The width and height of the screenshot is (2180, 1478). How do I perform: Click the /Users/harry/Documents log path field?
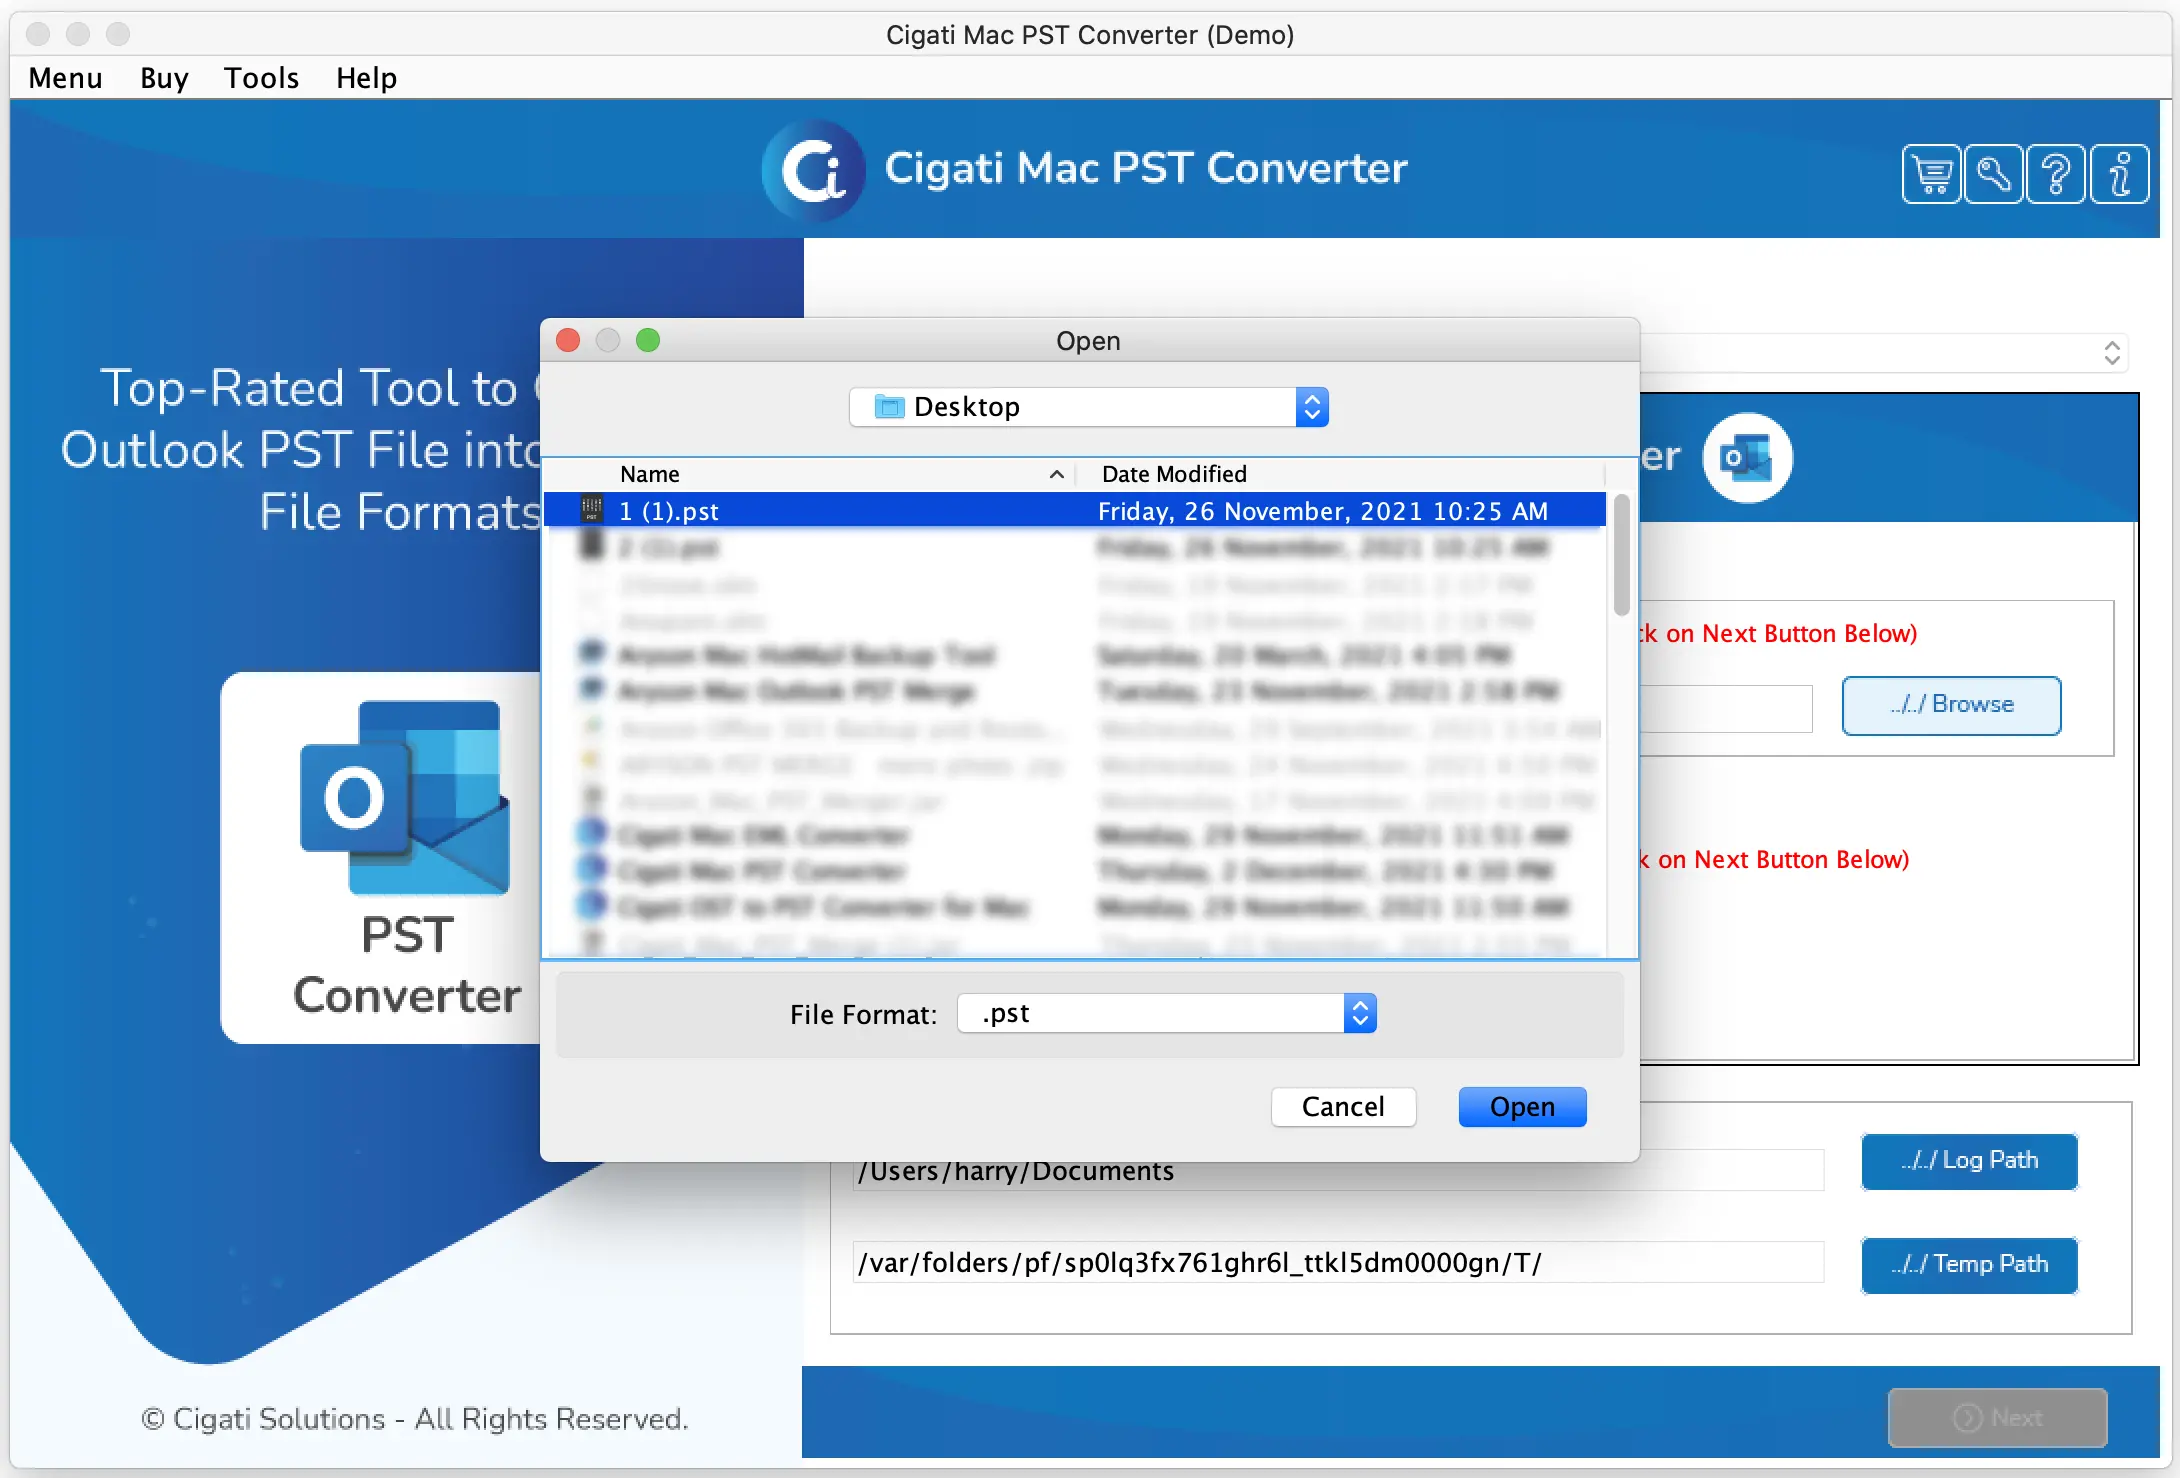[x=1338, y=1170]
